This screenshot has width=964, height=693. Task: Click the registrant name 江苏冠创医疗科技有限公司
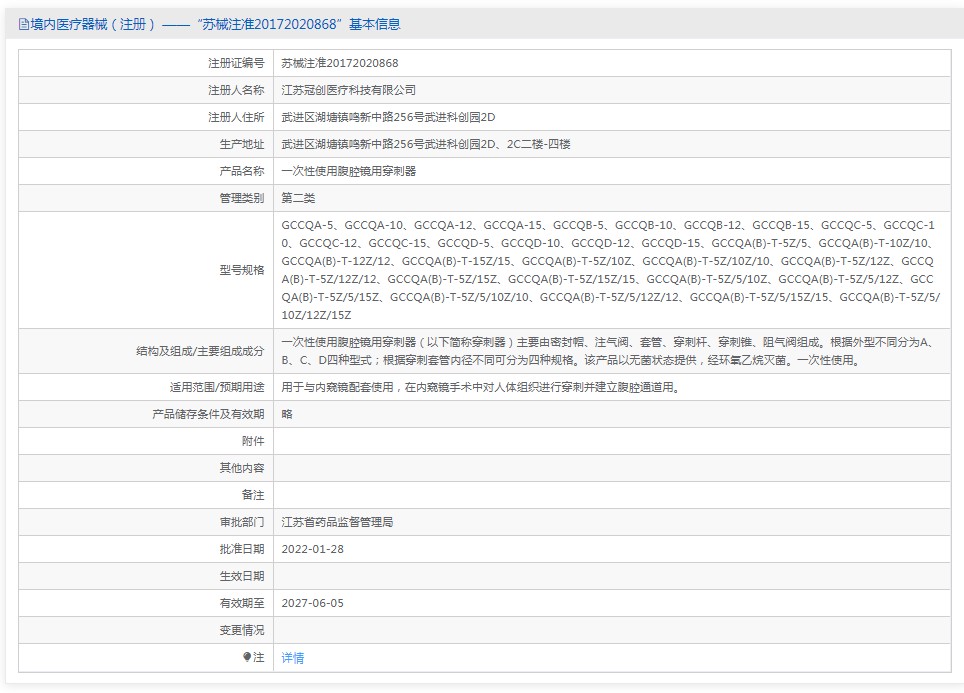point(348,90)
